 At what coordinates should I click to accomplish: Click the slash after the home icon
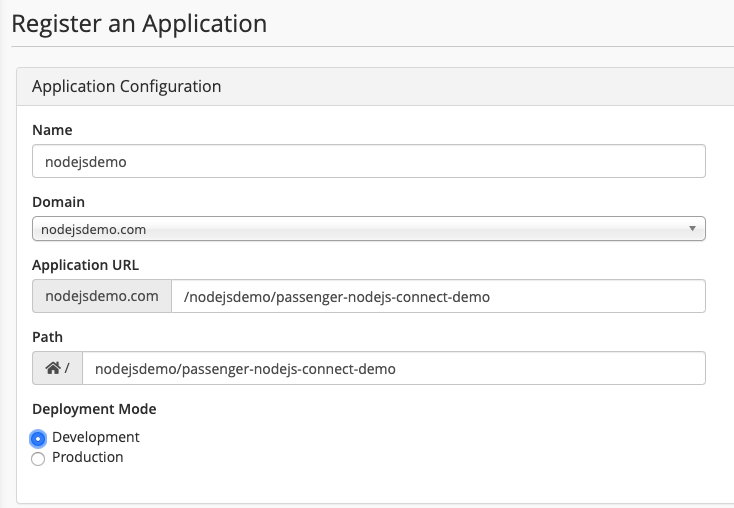[x=67, y=369]
